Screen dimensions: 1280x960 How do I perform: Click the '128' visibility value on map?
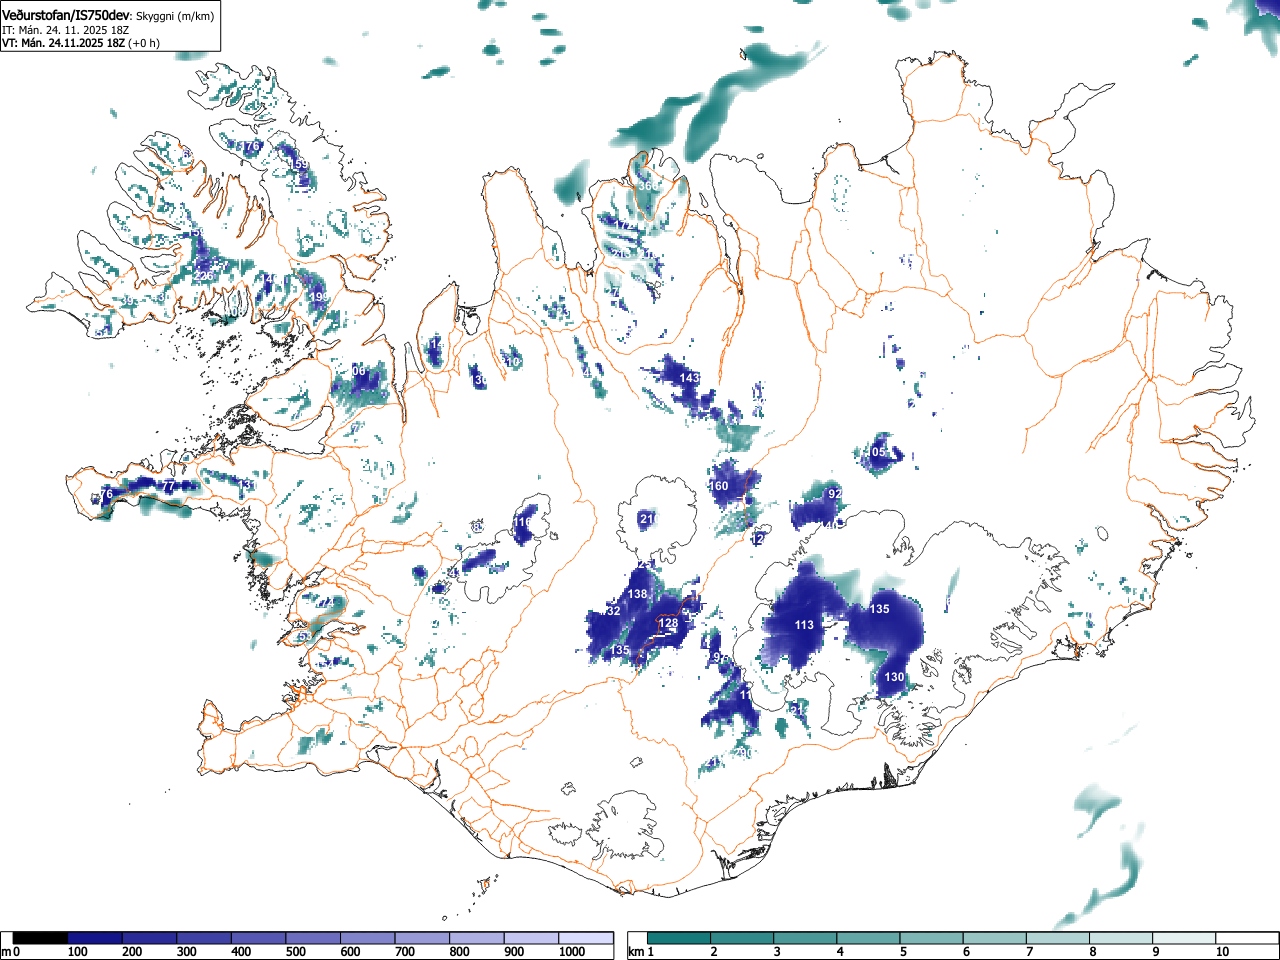coord(668,623)
